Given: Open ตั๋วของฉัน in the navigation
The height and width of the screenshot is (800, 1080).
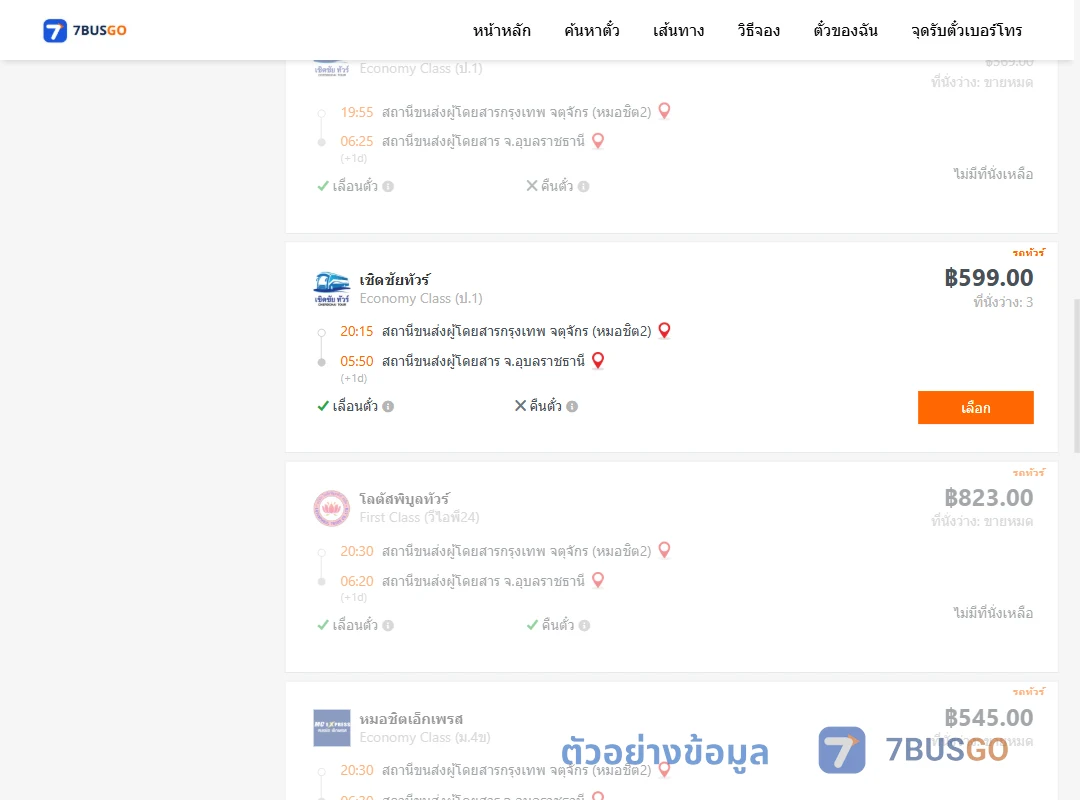Looking at the screenshot, I should coord(845,30).
